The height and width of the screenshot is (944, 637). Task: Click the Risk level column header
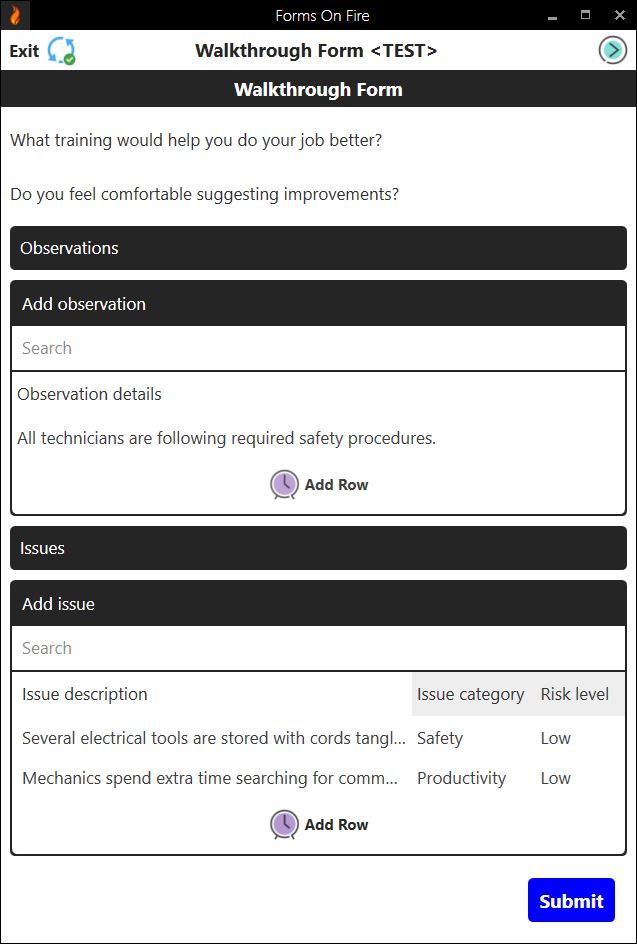point(577,693)
